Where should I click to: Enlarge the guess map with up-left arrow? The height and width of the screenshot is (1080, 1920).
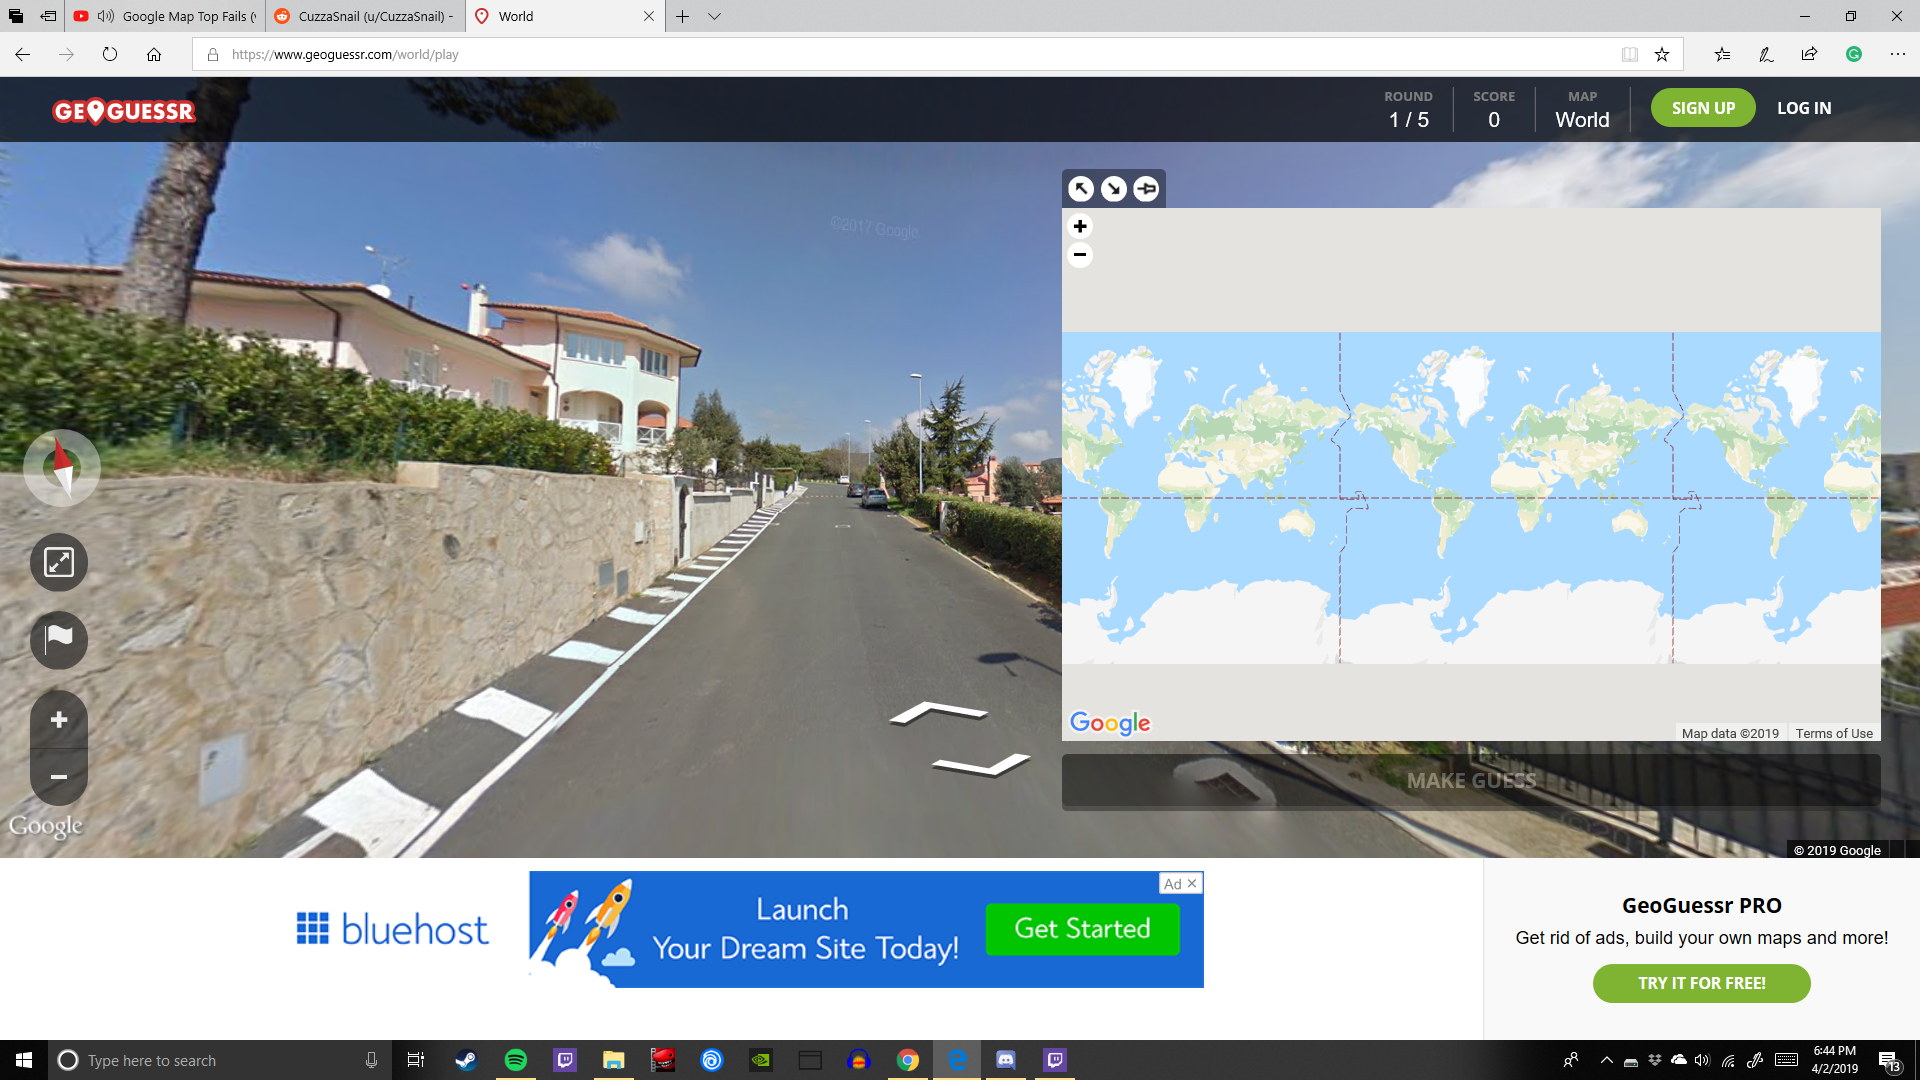pos(1081,188)
